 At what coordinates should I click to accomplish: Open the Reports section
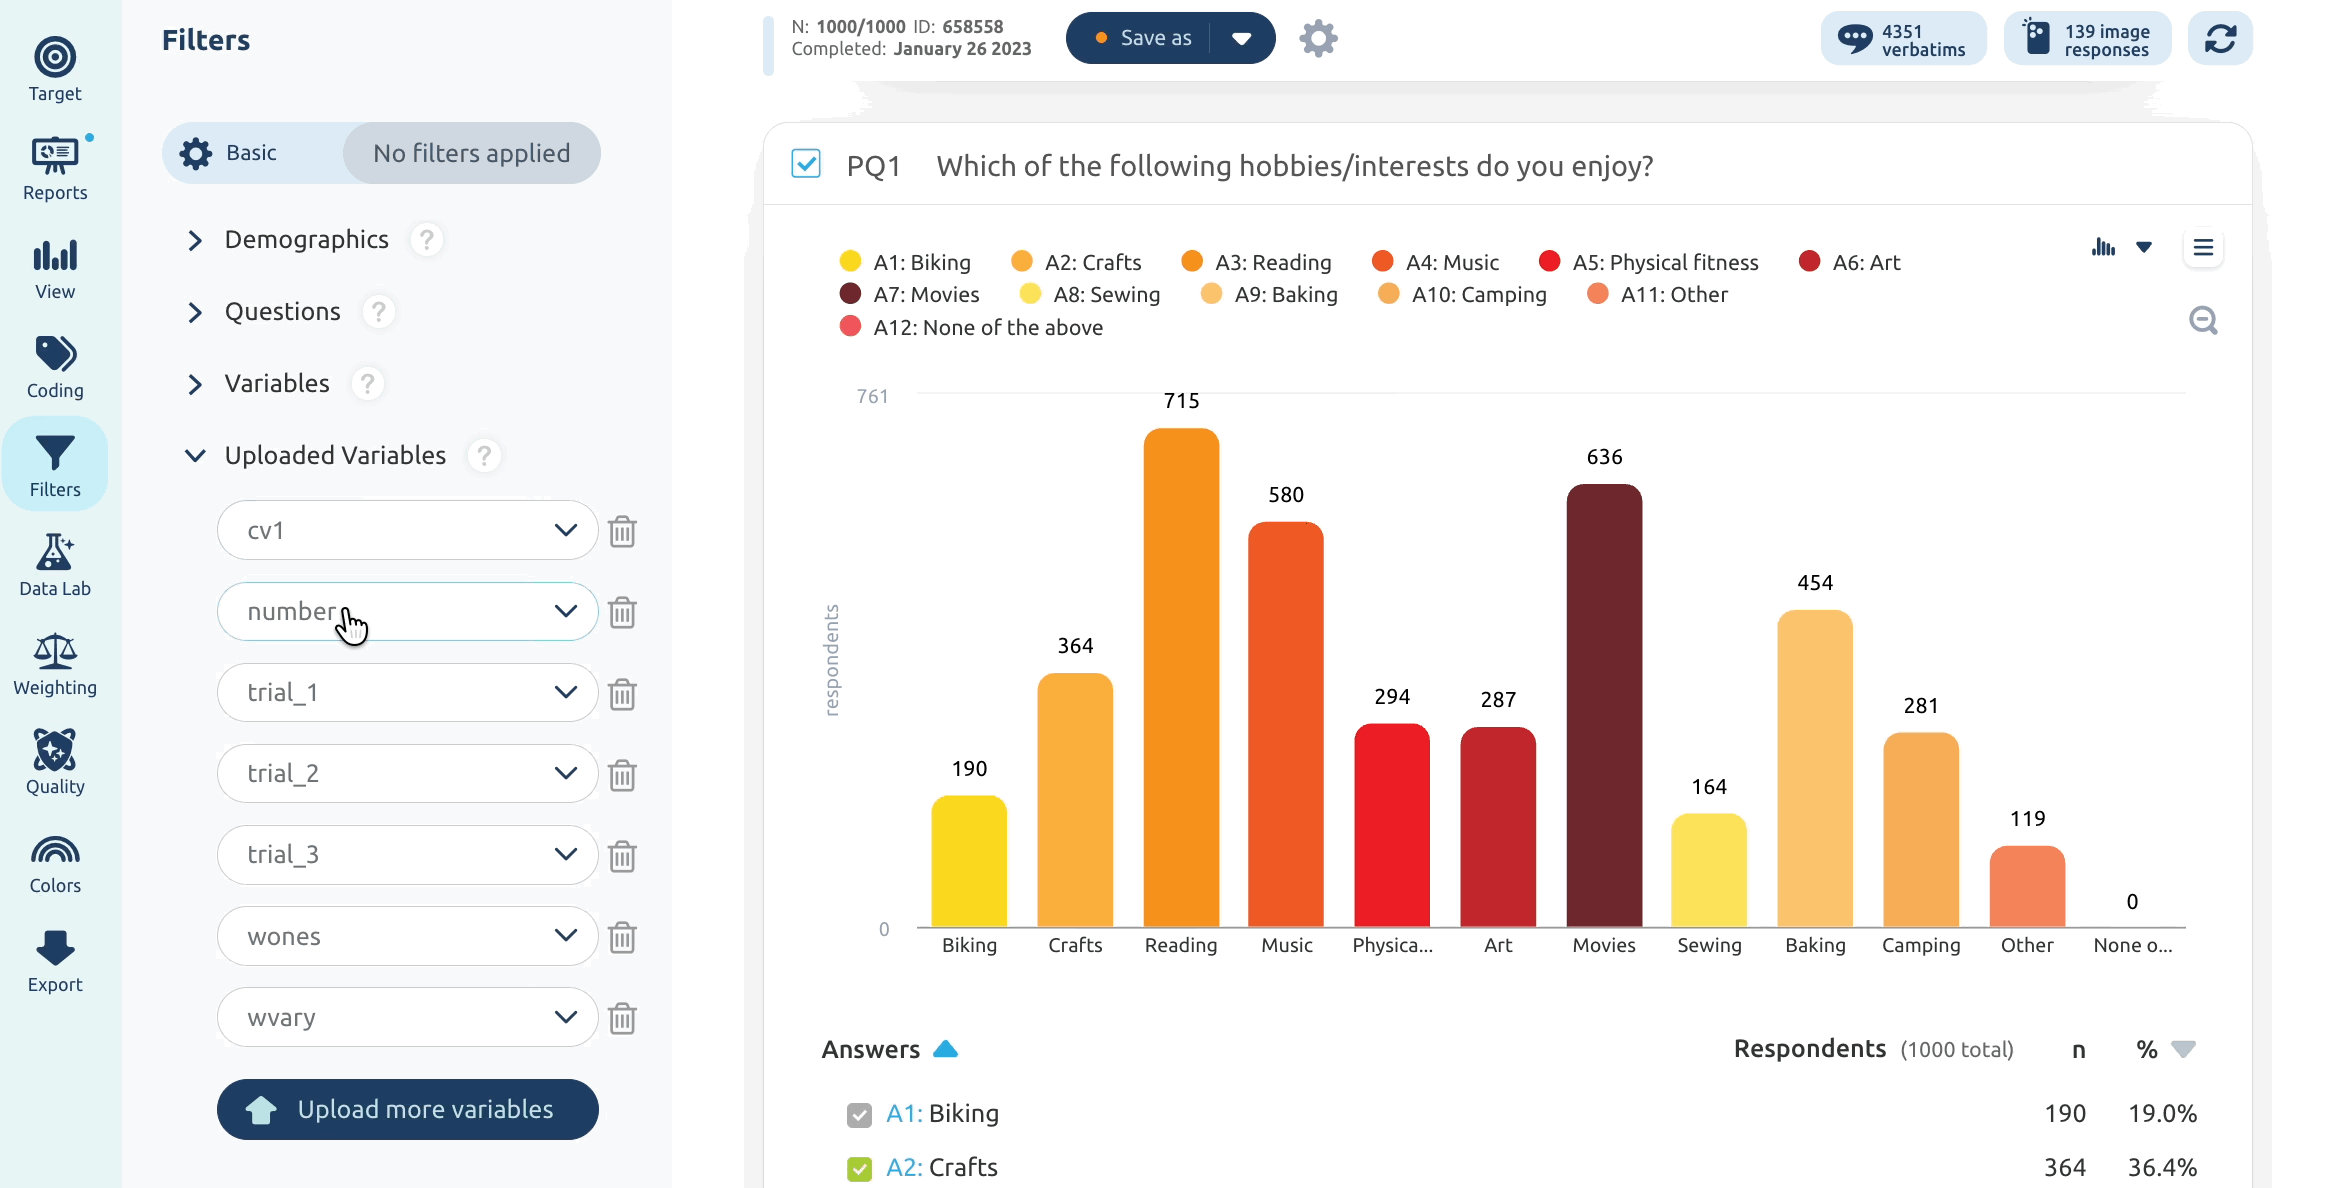coord(55,168)
